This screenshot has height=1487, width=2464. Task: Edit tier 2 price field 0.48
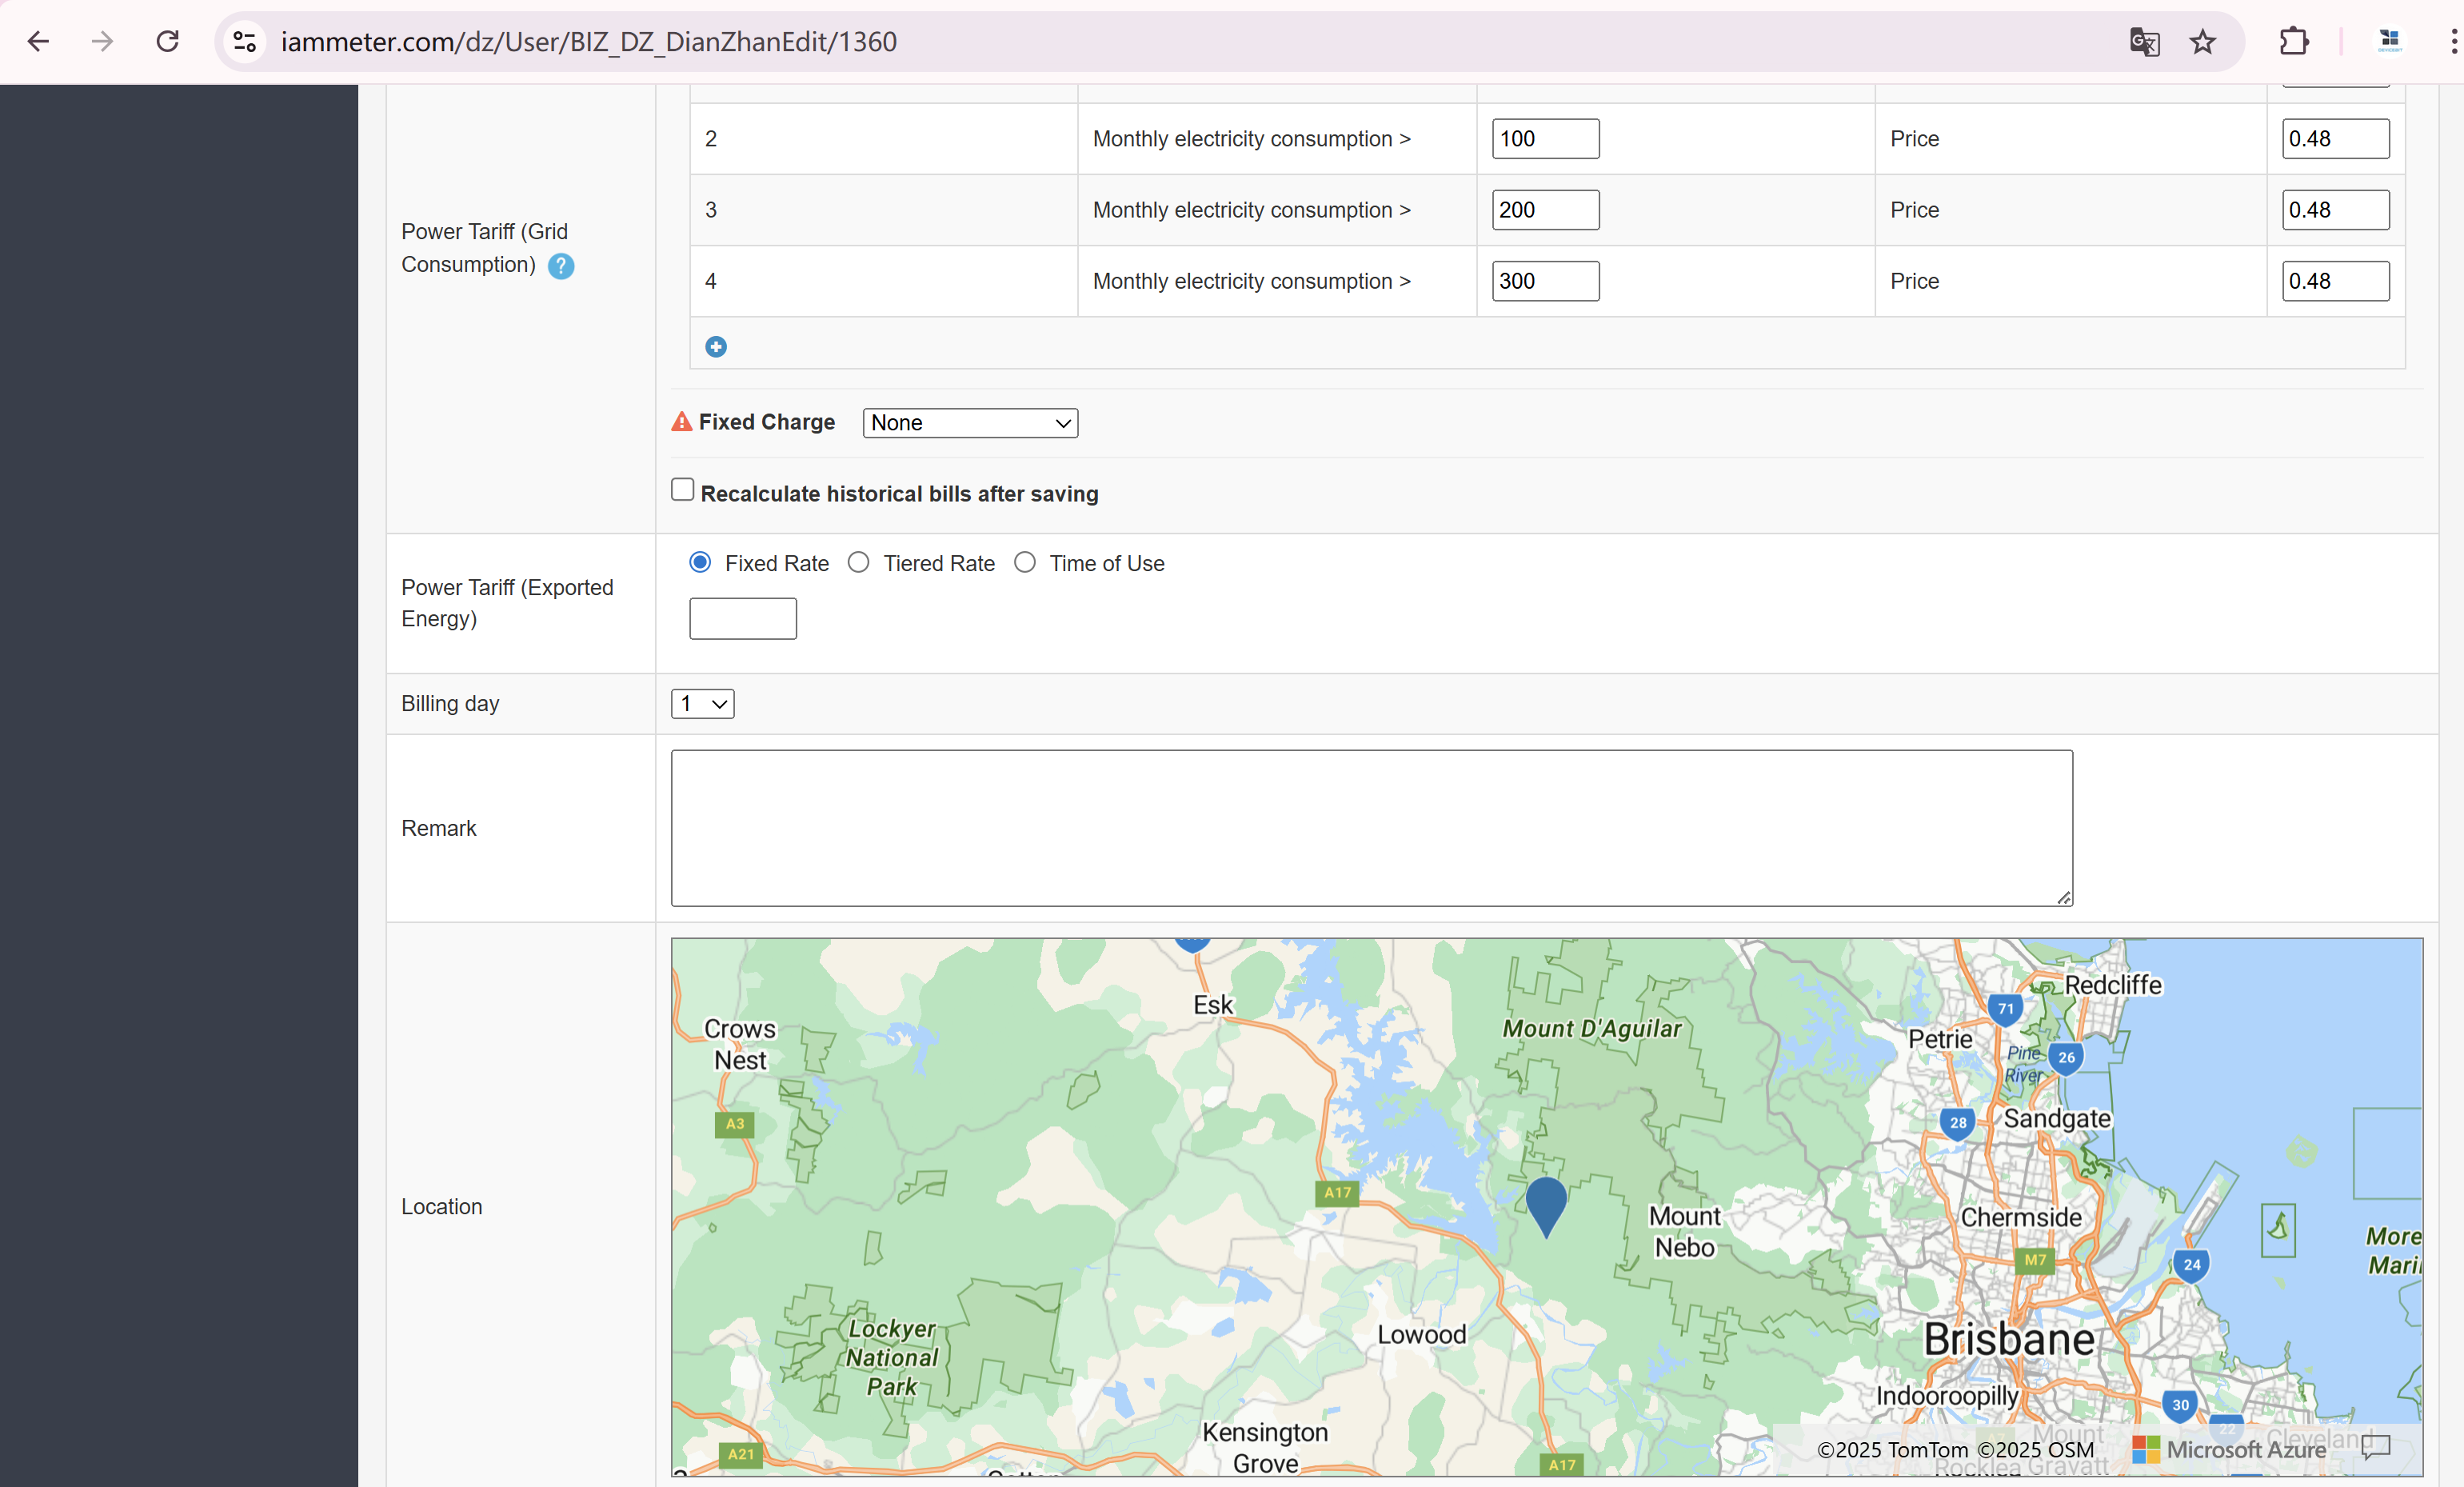point(2336,139)
